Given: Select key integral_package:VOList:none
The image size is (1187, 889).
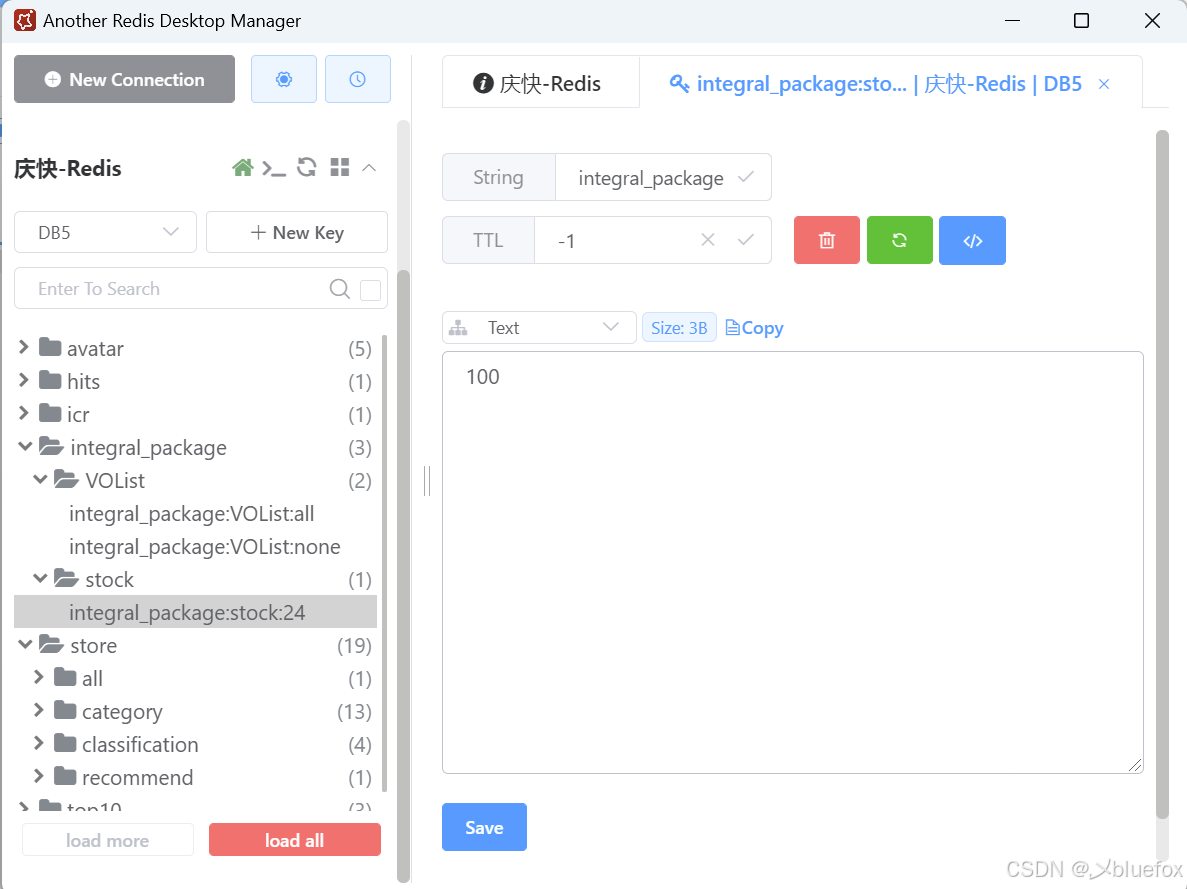Looking at the screenshot, I should click(204, 547).
